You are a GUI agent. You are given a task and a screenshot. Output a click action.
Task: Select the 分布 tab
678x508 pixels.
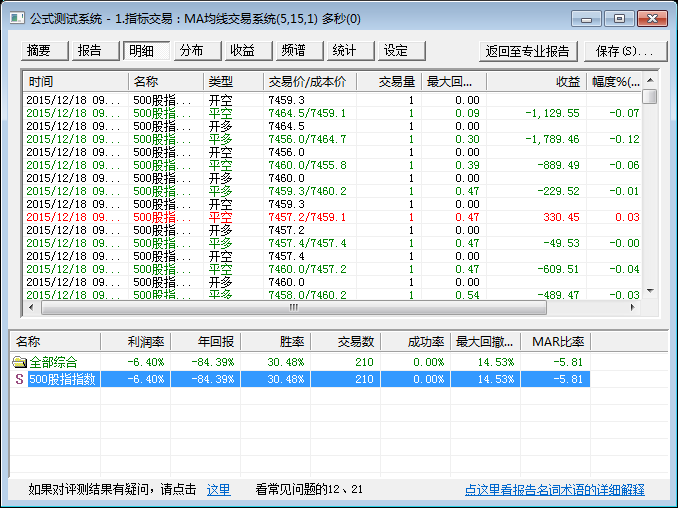(x=191, y=51)
